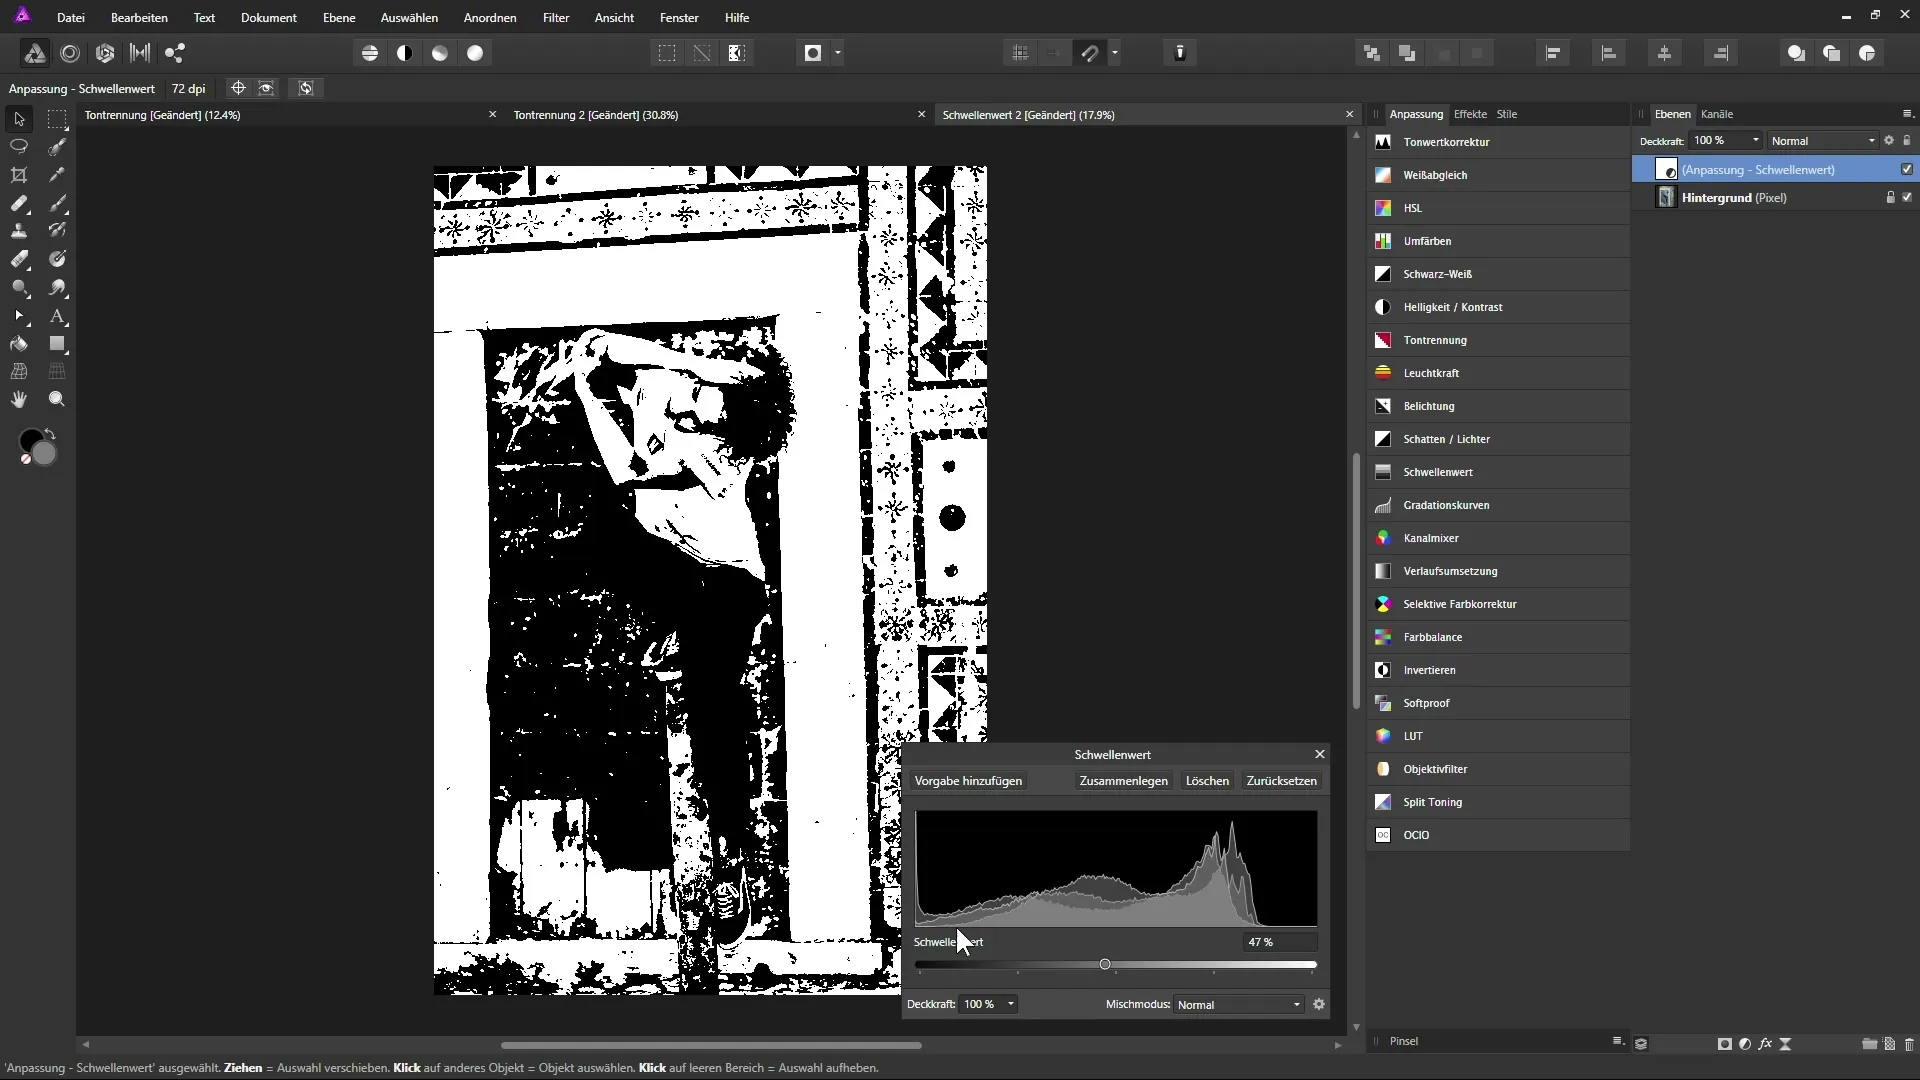Open the Schwellenwert panel menu next to Pinsel
Screen dimensions: 1920x1080
1617,1041
